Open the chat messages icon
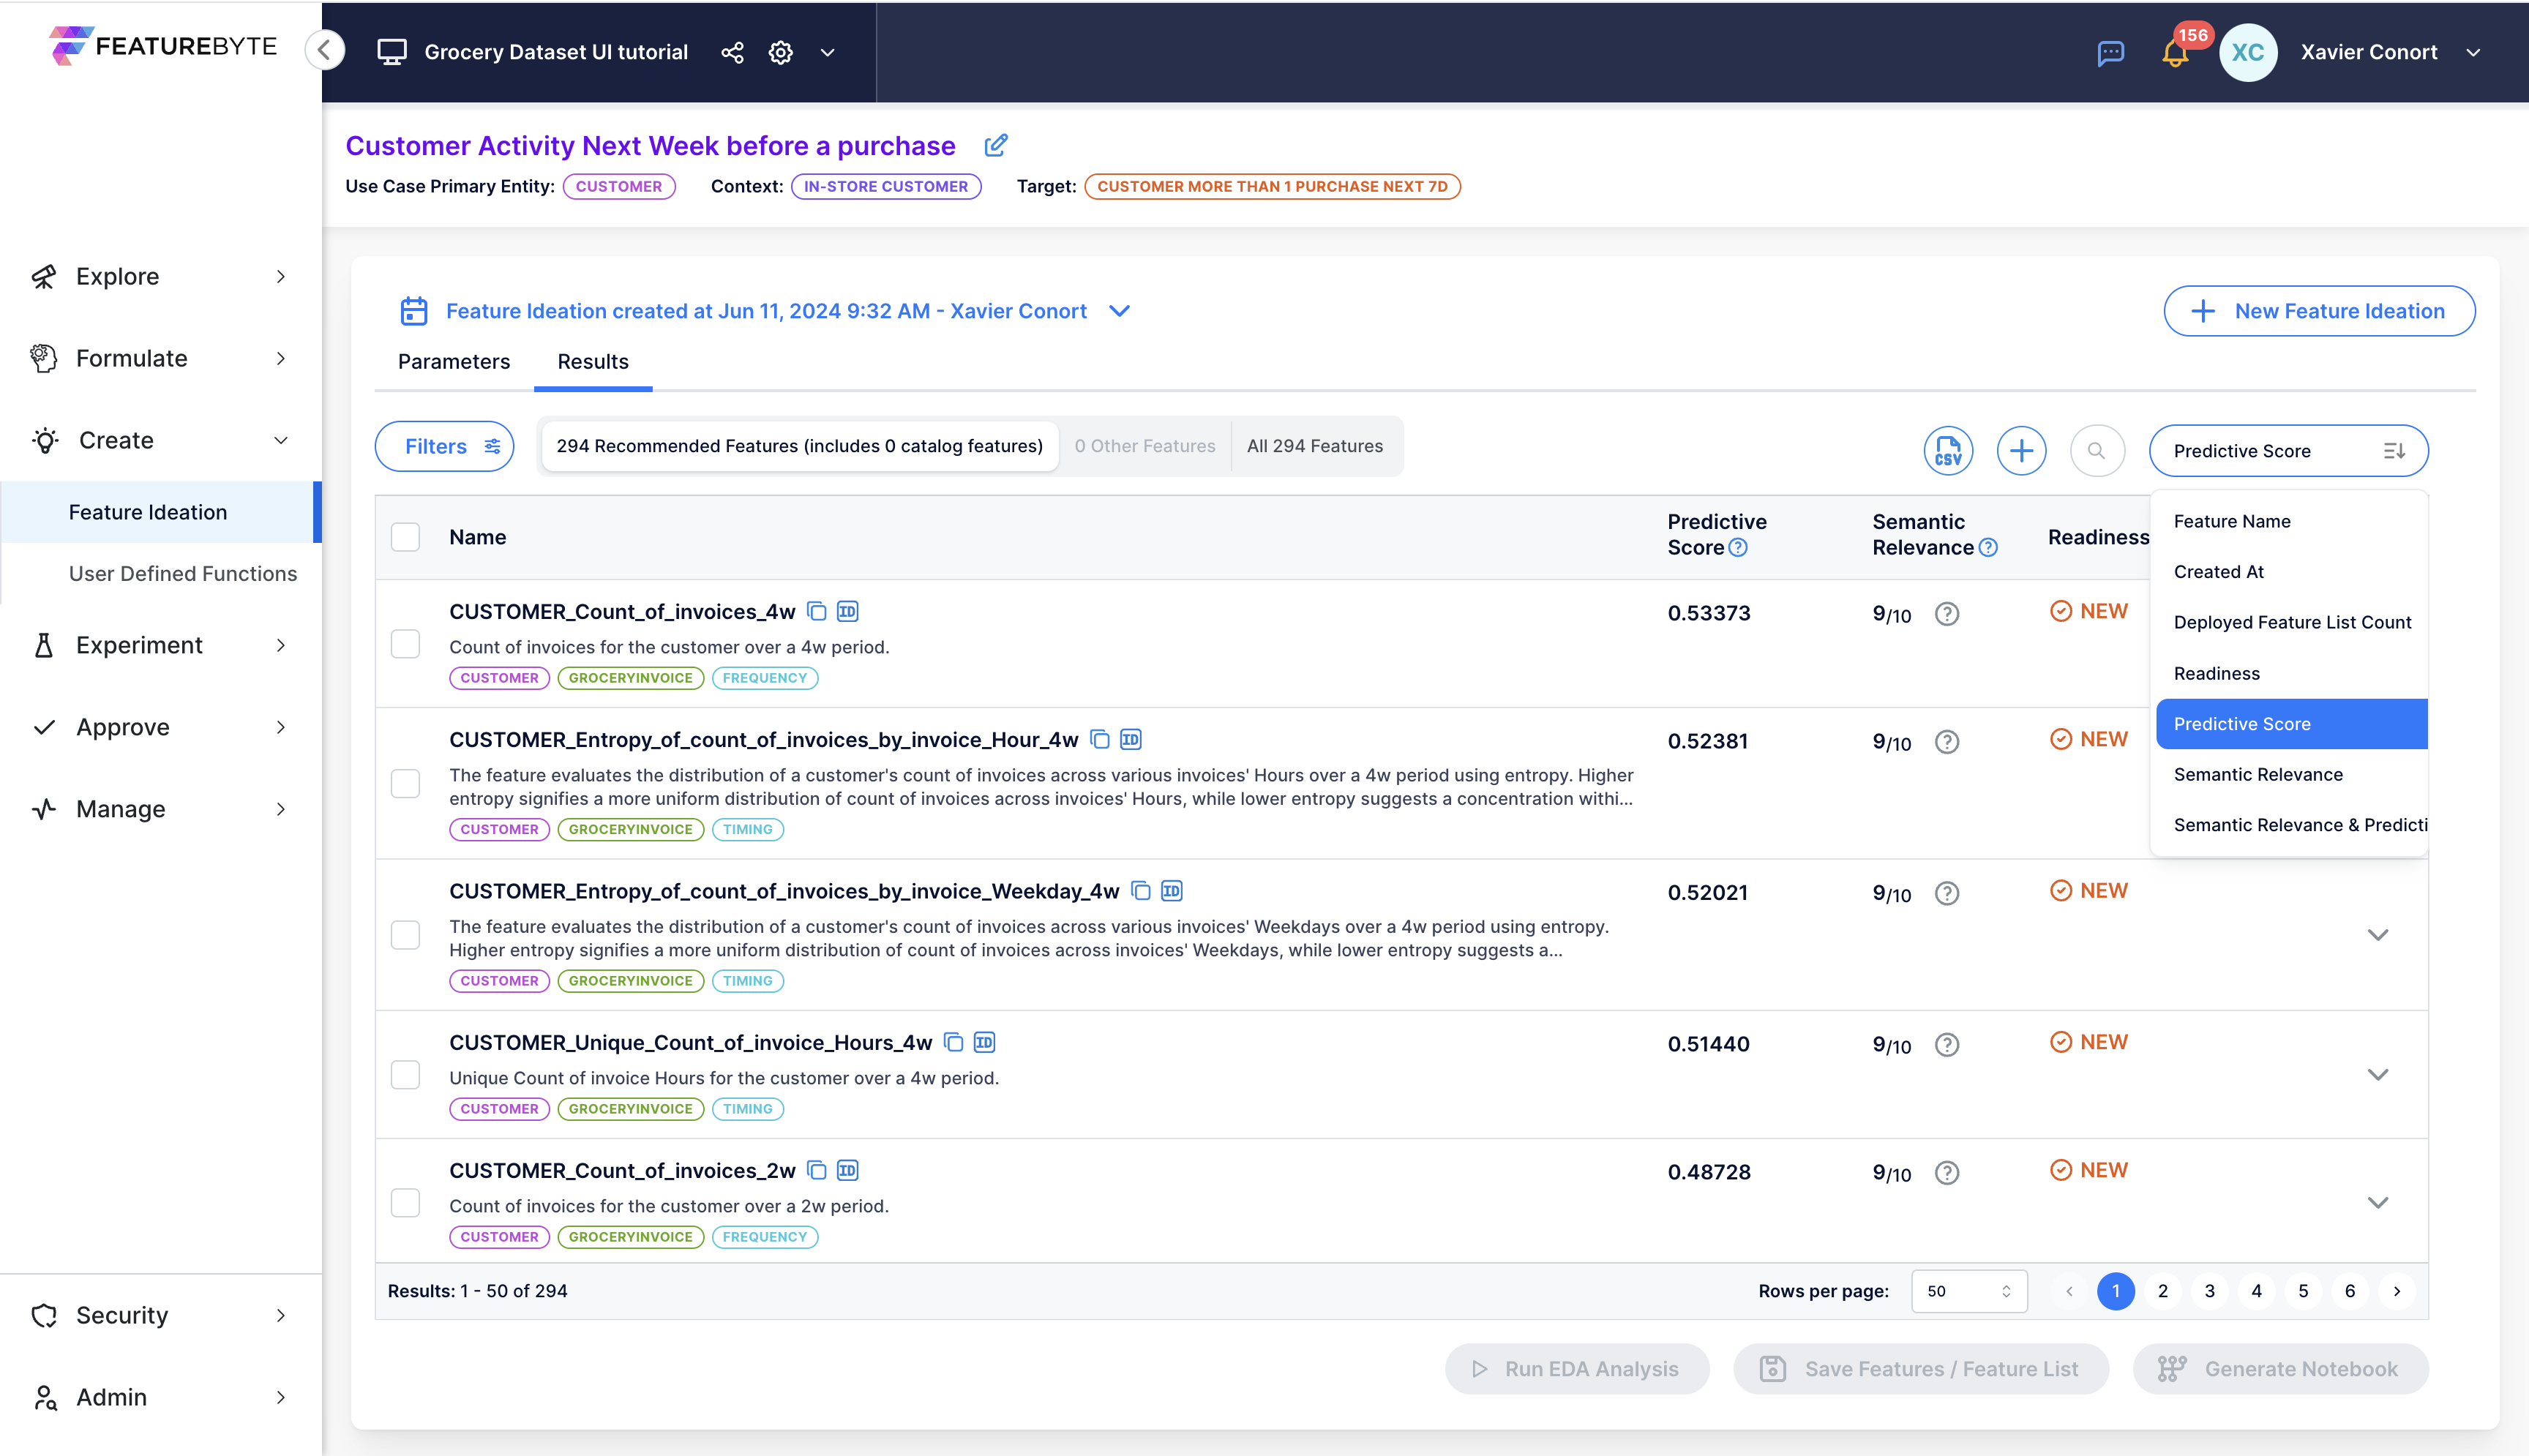Image resolution: width=2529 pixels, height=1456 pixels. coord(2110,52)
